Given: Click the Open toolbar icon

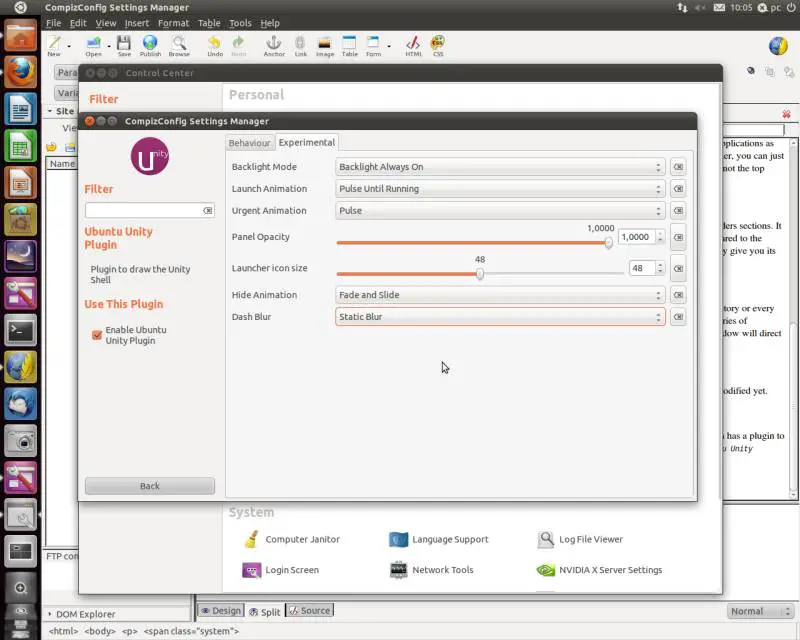Looking at the screenshot, I should tap(93, 45).
